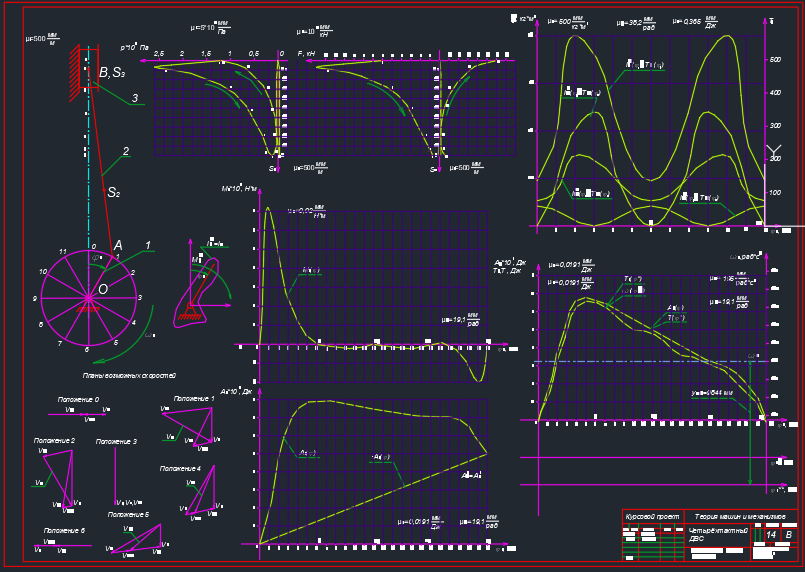Screen dimensions: 805x572
Task: Click crank circle position number 9
Action: pos(35,298)
